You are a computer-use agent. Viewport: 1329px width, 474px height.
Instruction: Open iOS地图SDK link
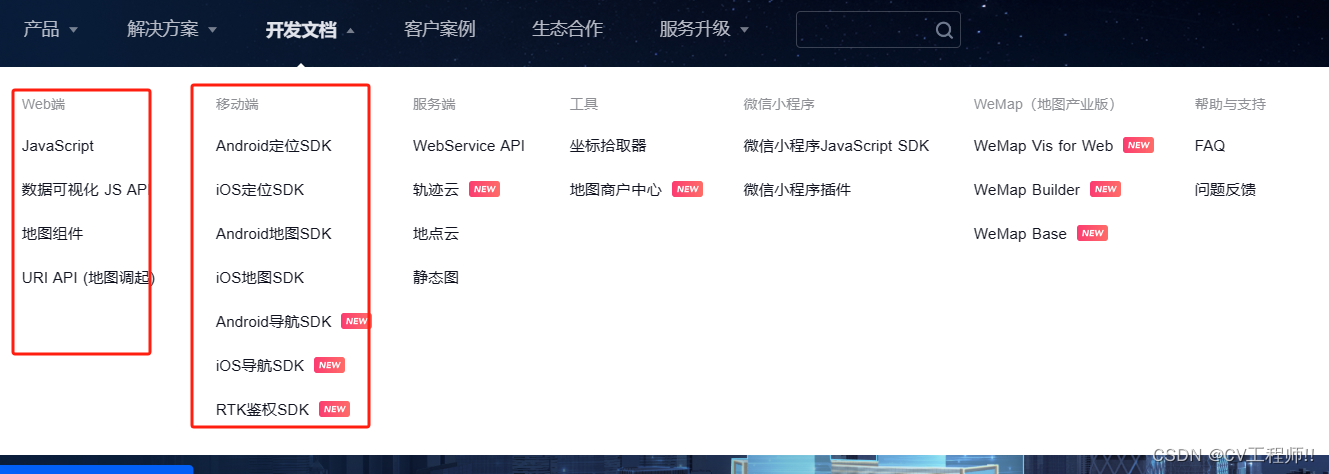(260, 278)
